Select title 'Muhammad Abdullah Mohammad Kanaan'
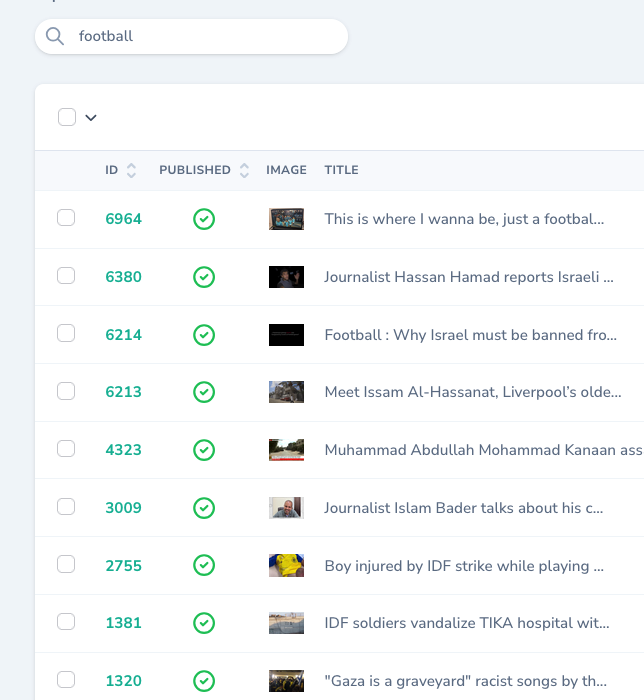Image resolution: width=644 pixels, height=700 pixels. pyautogui.click(x=484, y=450)
